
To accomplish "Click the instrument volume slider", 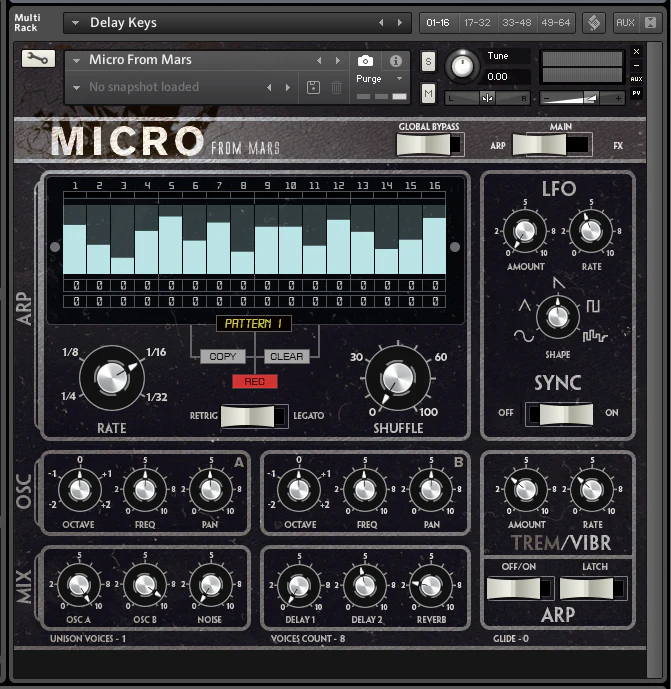I will coord(582,98).
